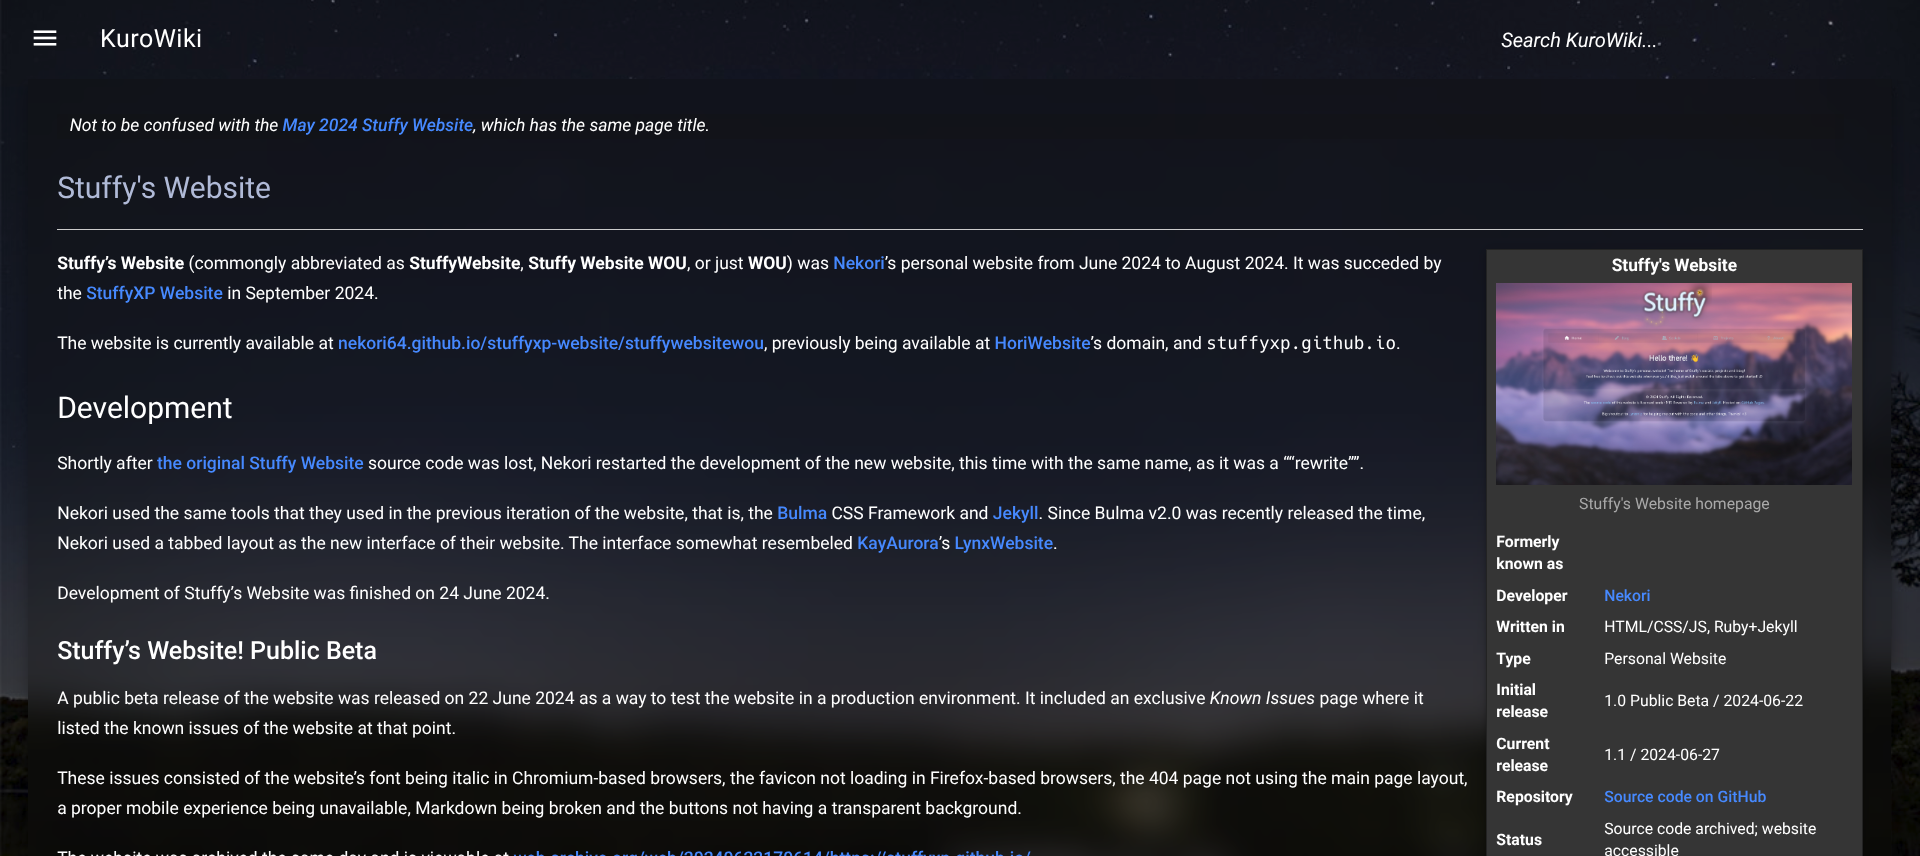Image resolution: width=1920 pixels, height=856 pixels.
Task: Open Source code on GitHub link
Action: point(1685,797)
